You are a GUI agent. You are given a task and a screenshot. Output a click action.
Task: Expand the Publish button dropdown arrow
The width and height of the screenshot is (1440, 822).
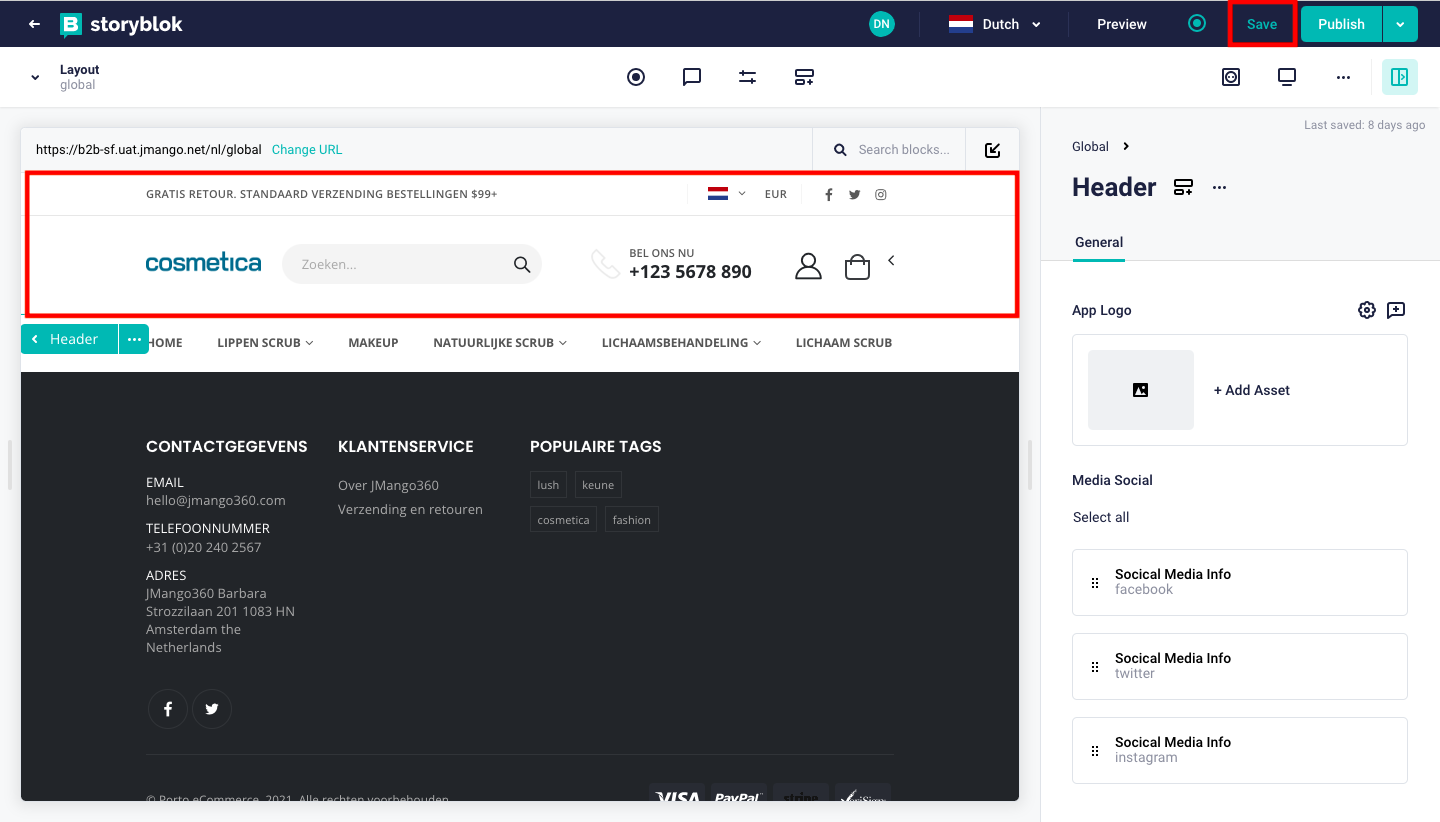point(1400,24)
